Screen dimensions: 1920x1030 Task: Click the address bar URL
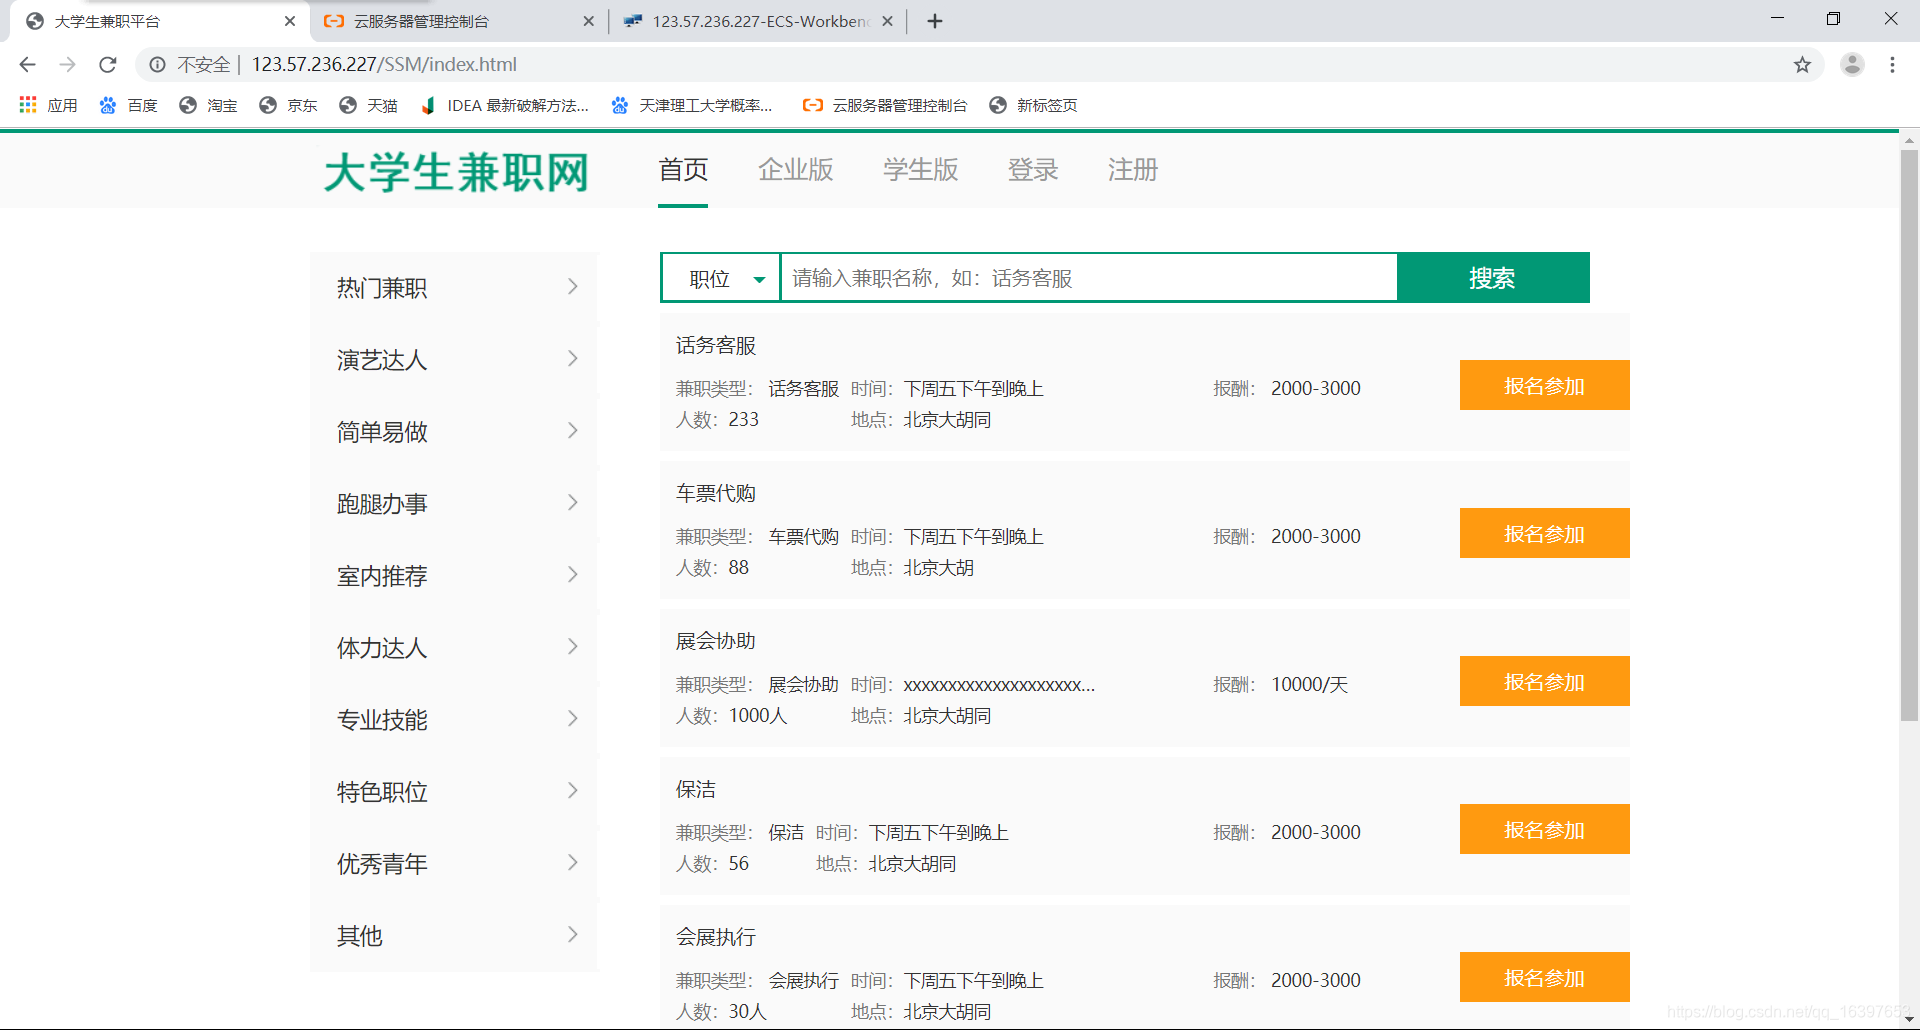pos(384,65)
